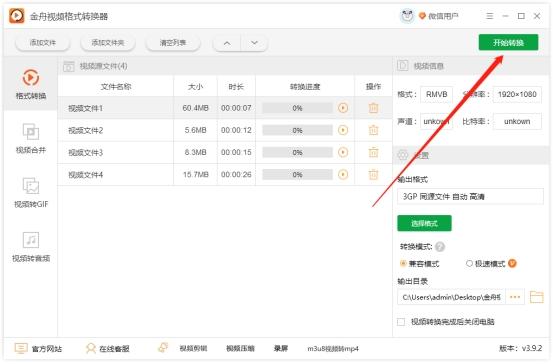Click the 60.4MB size cell
553x364 pixels.
click(195, 108)
